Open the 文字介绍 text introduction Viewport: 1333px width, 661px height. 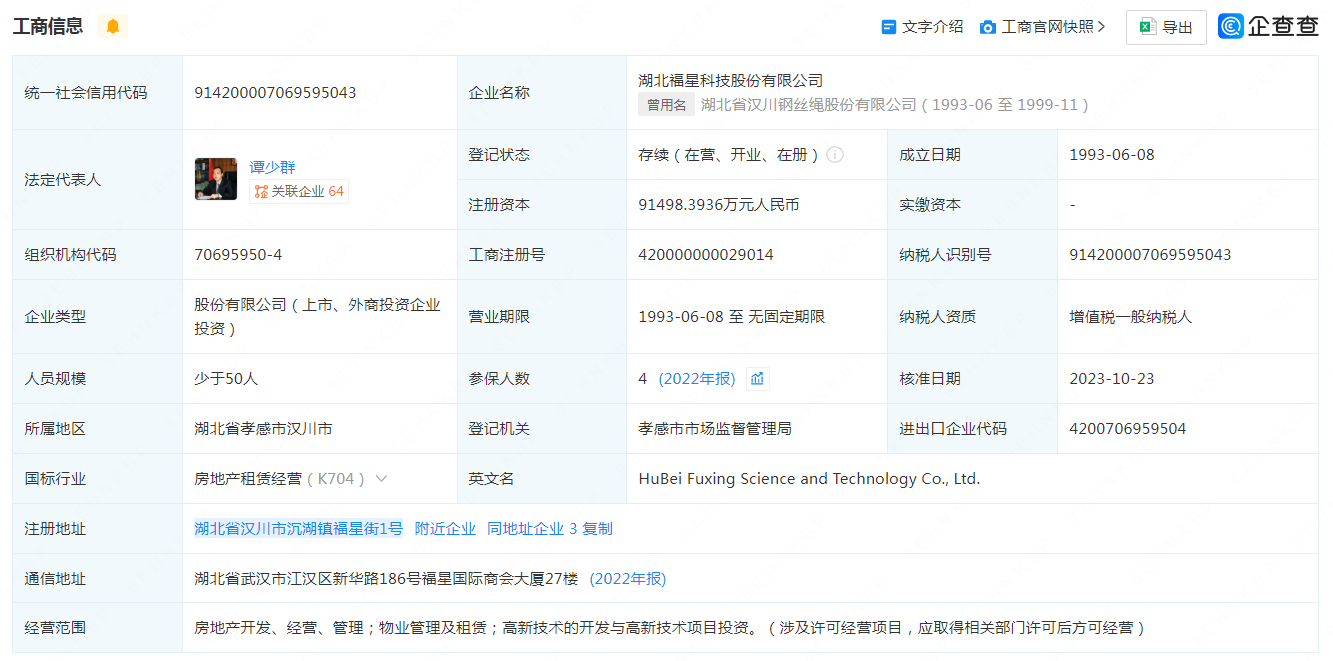pyautogui.click(x=922, y=27)
